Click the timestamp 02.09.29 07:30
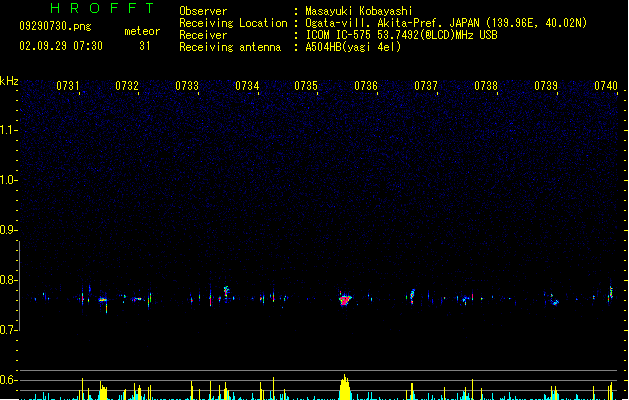 (x=61, y=46)
